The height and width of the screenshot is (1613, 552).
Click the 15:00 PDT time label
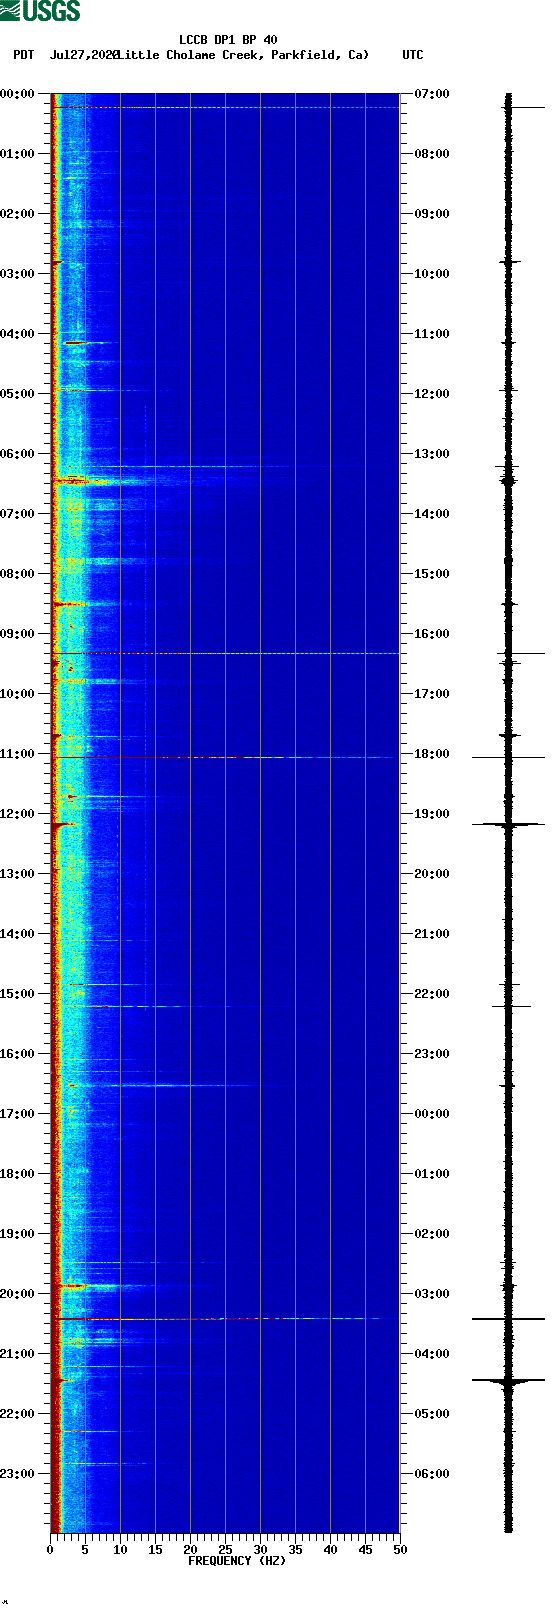click(x=18, y=994)
